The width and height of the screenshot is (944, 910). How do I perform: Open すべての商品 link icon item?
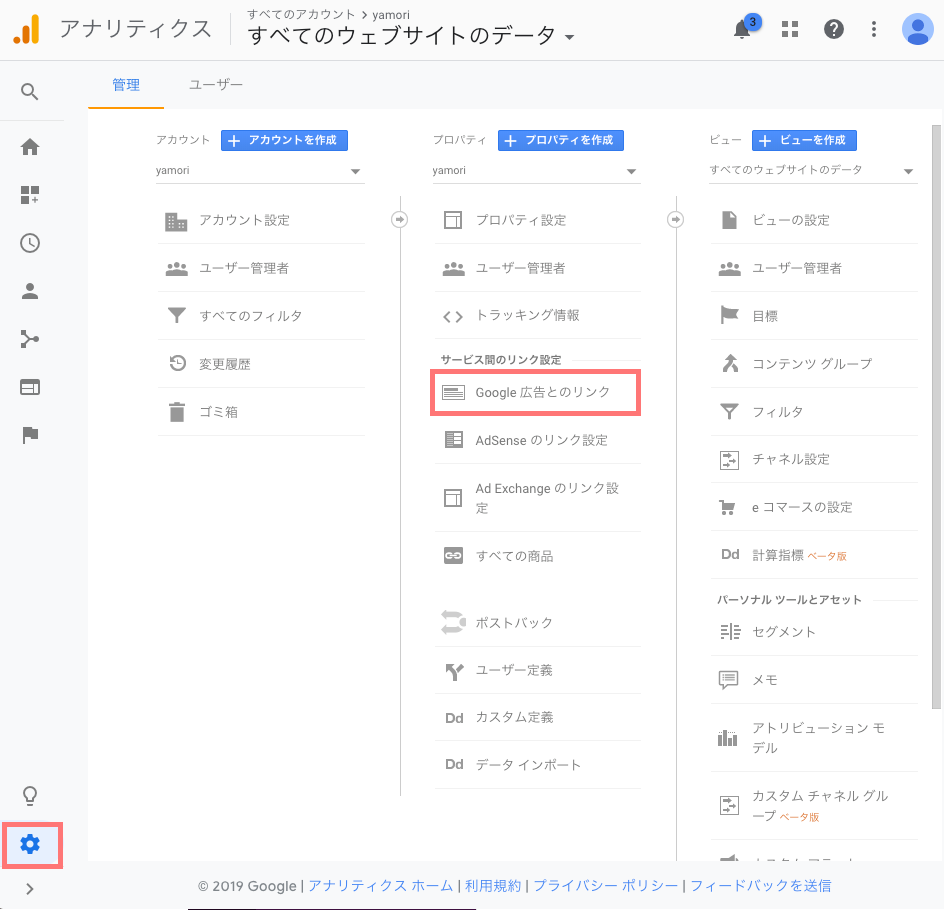[537, 556]
